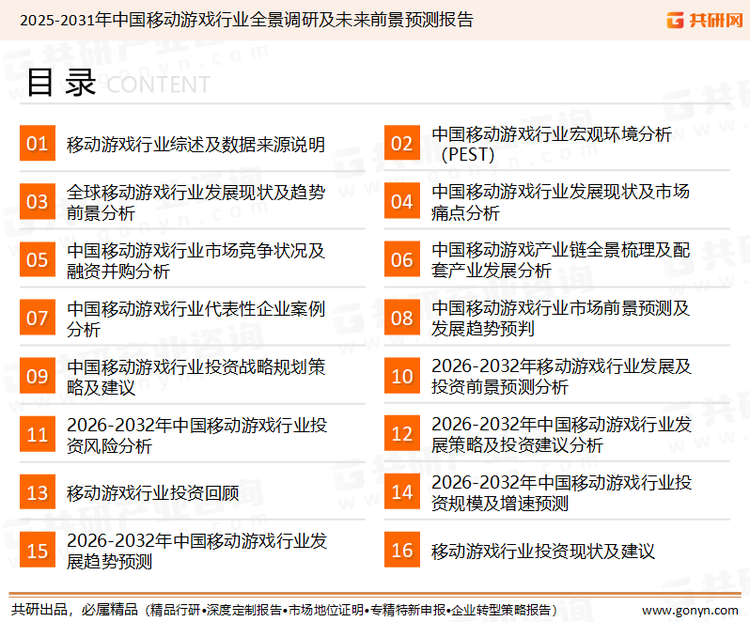Click the orange 06 number box

click(x=402, y=259)
